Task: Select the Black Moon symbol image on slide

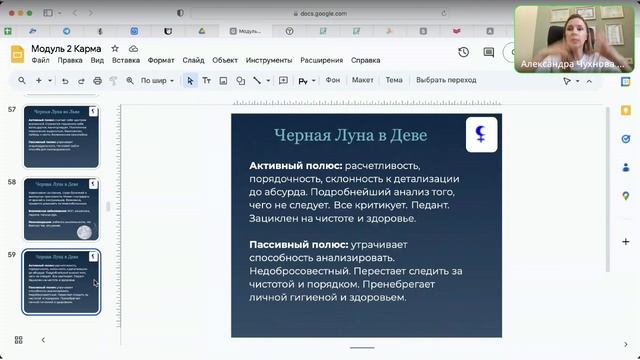Action: click(482, 135)
